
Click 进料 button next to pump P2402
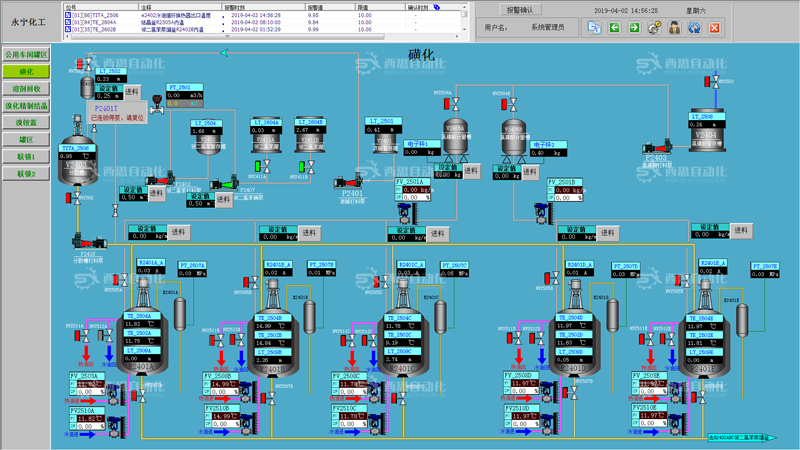tap(156, 193)
